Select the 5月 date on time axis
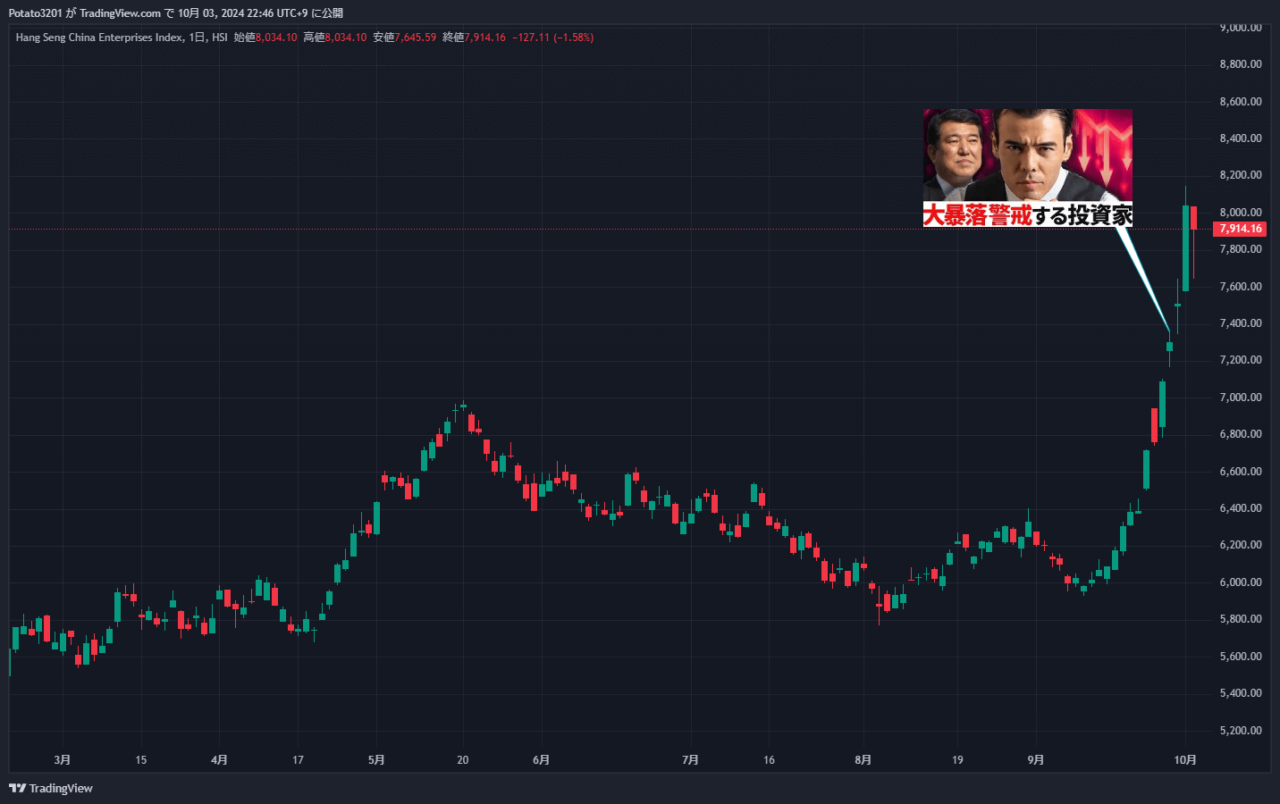Image resolution: width=1280 pixels, height=804 pixels. 377,760
